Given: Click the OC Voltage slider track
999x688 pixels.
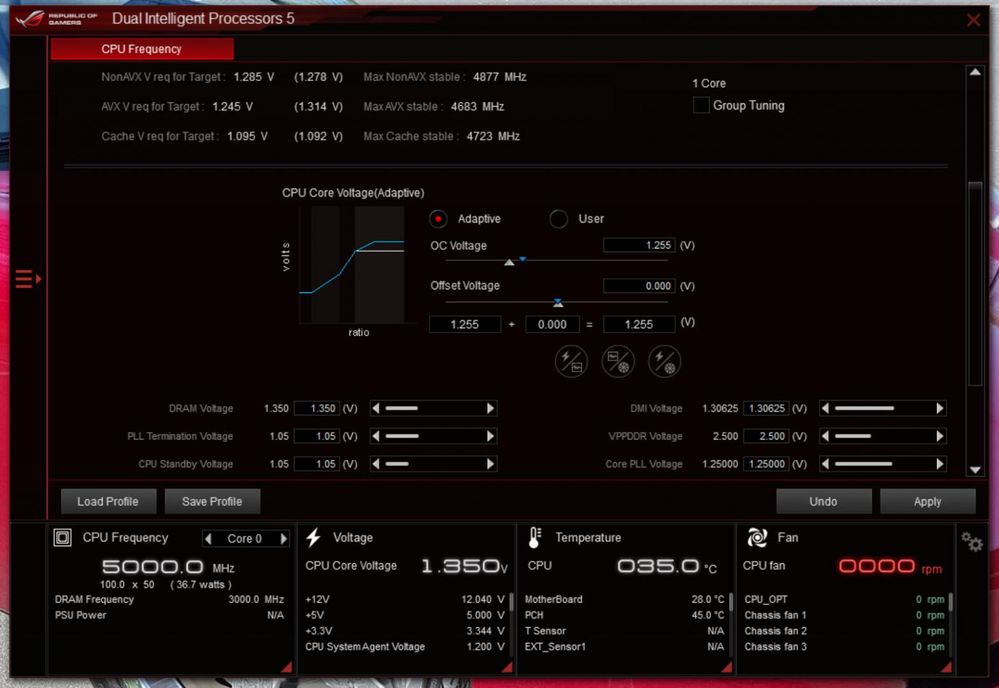Looking at the screenshot, I should (x=556, y=261).
